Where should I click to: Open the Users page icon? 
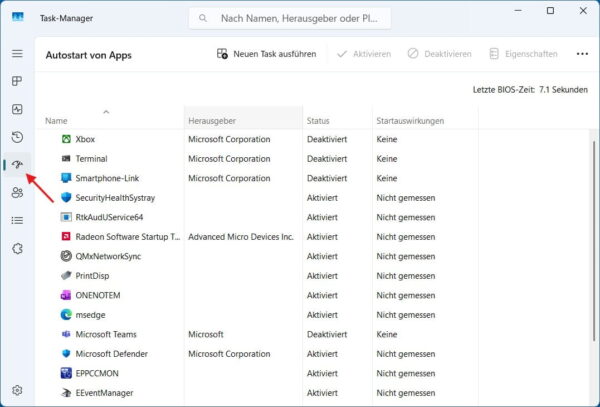[x=17, y=192]
